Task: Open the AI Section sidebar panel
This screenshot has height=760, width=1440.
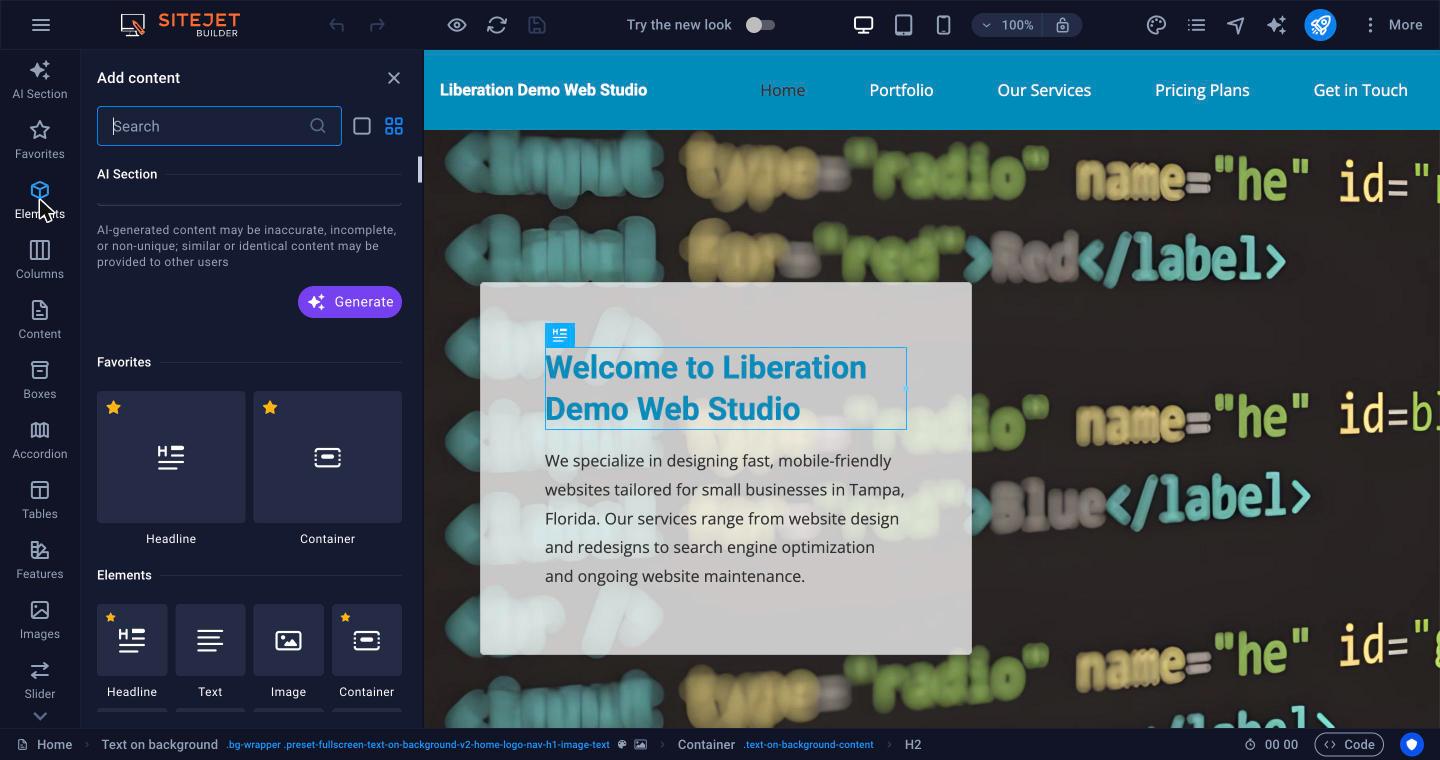Action: [x=40, y=80]
